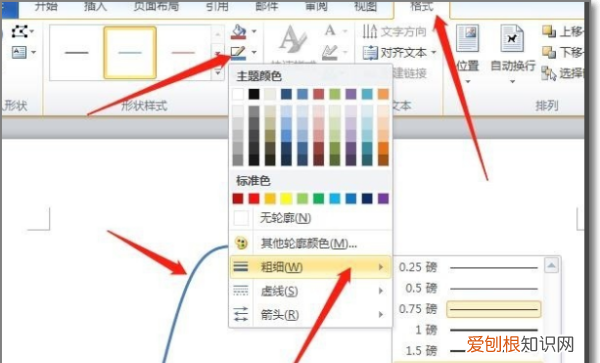Open 其他轮廓颜色(M) more colors option
This screenshot has height=363, width=600.
(311, 243)
